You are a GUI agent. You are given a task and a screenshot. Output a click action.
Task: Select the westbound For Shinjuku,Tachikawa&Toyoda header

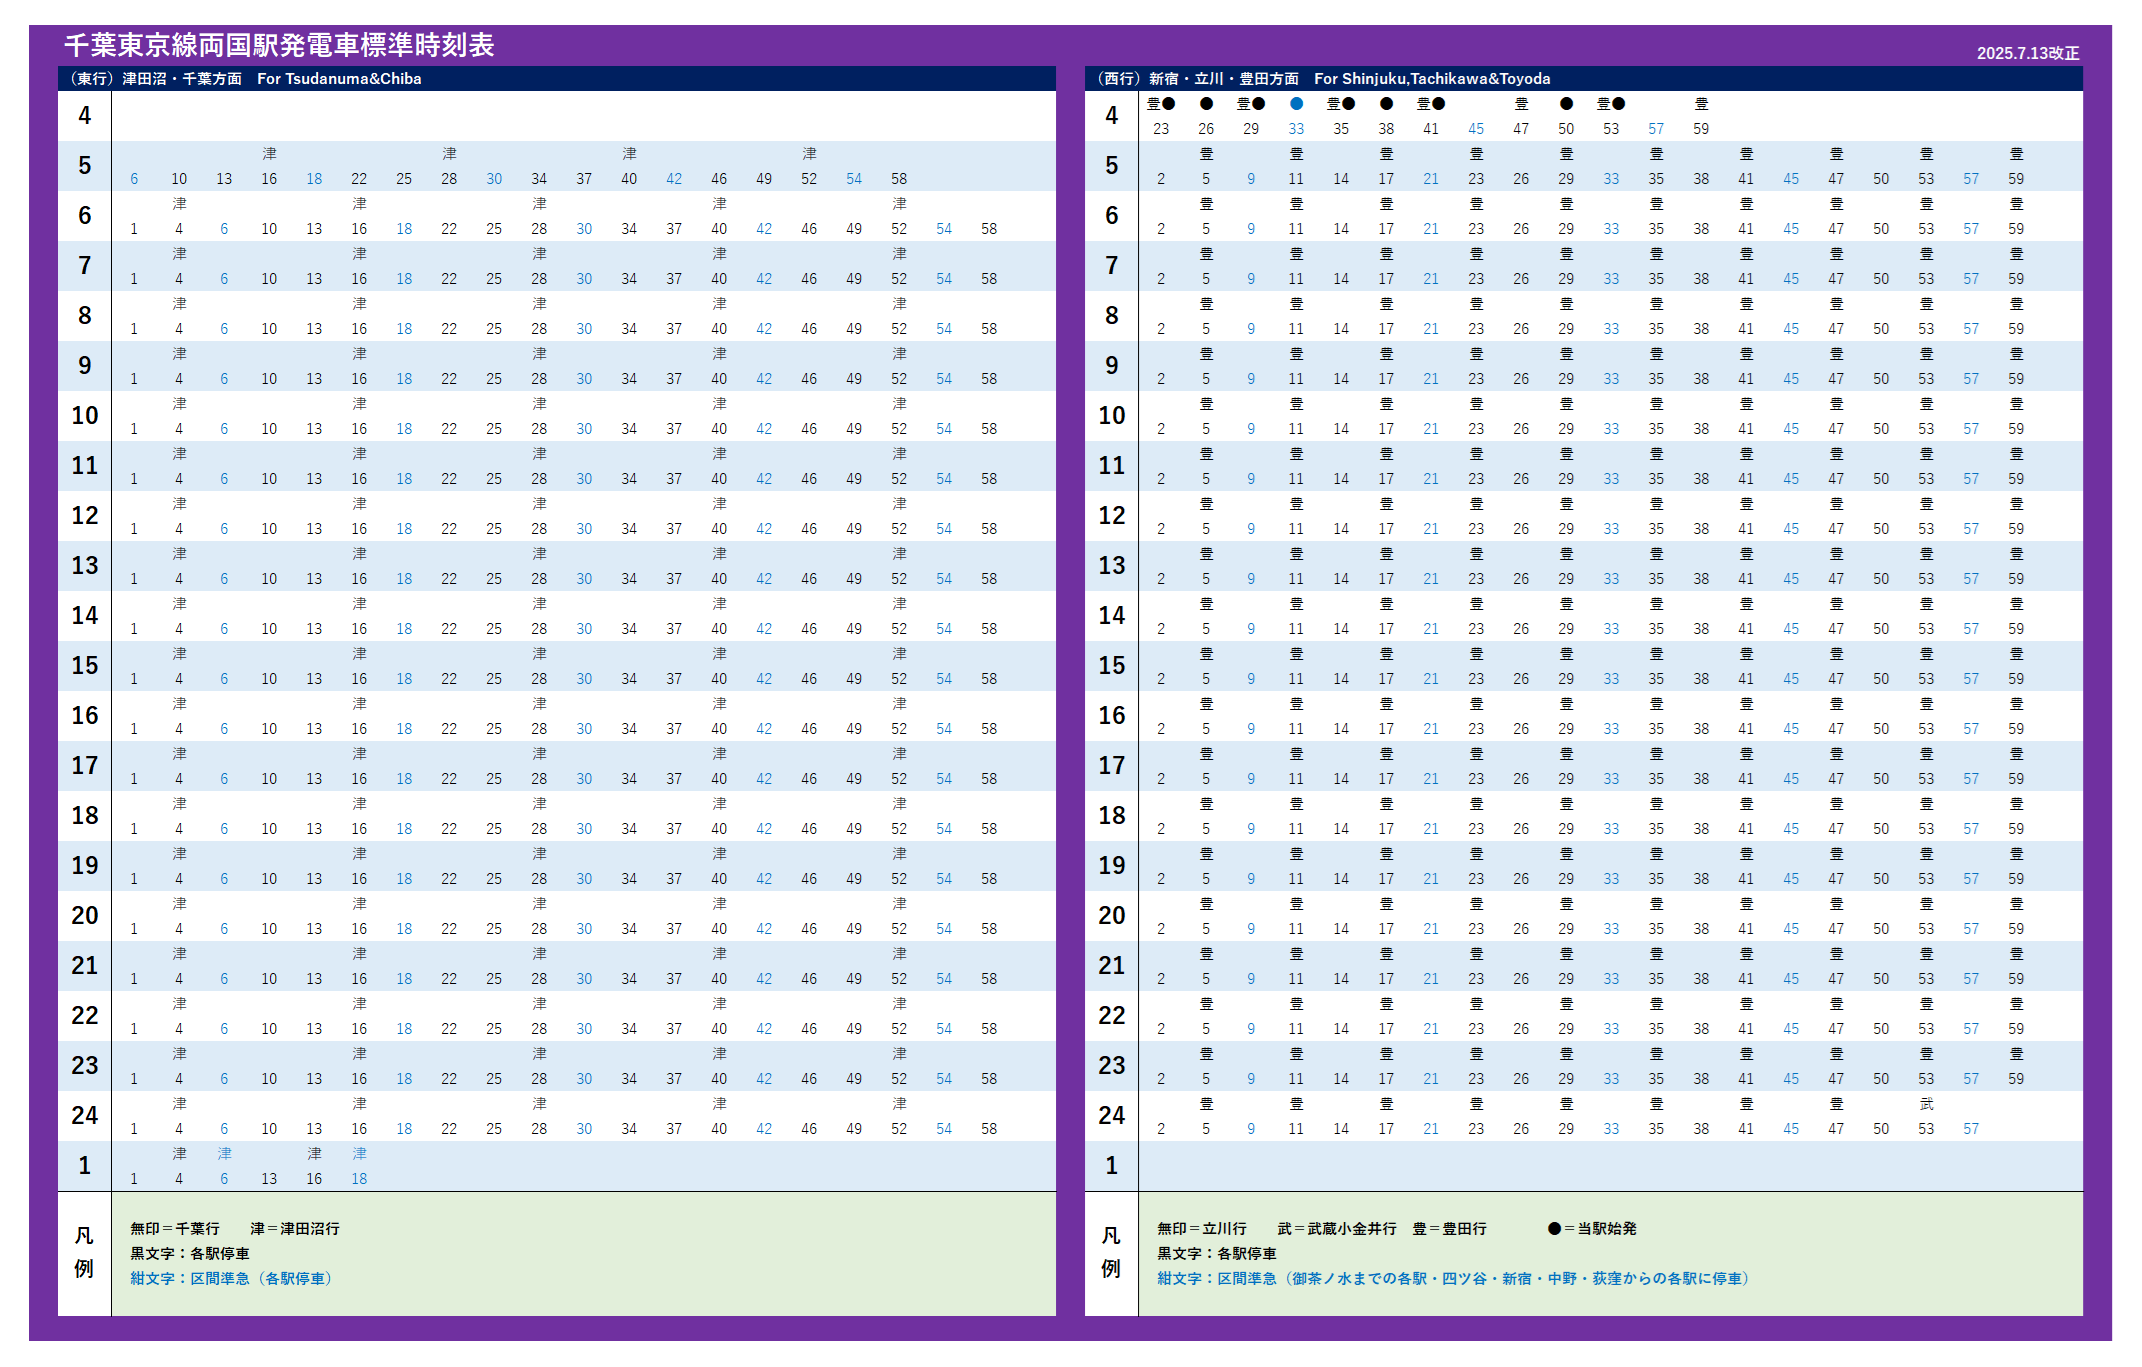pos(1431,79)
